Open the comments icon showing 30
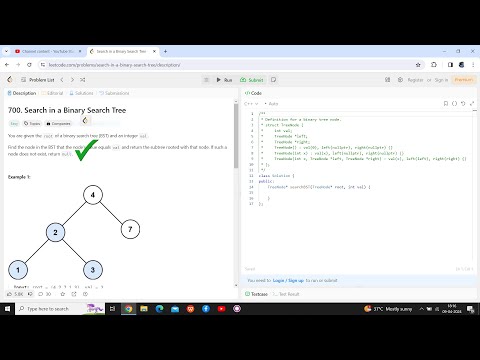Screen dimensions: 480x360 [45, 294]
